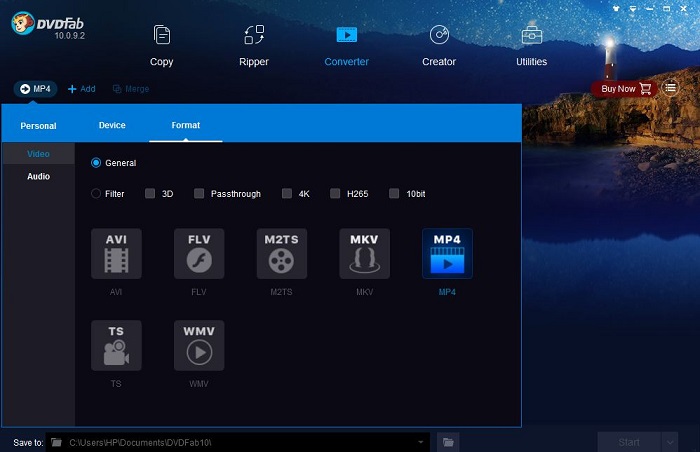This screenshot has width=700, height=452.
Task: Click Buy Now button
Action: (625, 89)
